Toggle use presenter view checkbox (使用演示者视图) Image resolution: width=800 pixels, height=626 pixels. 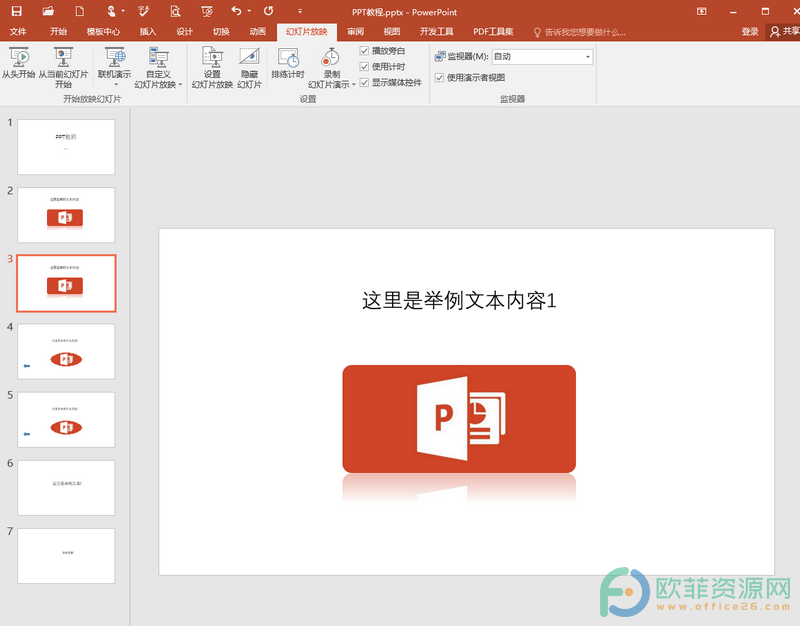(x=439, y=78)
